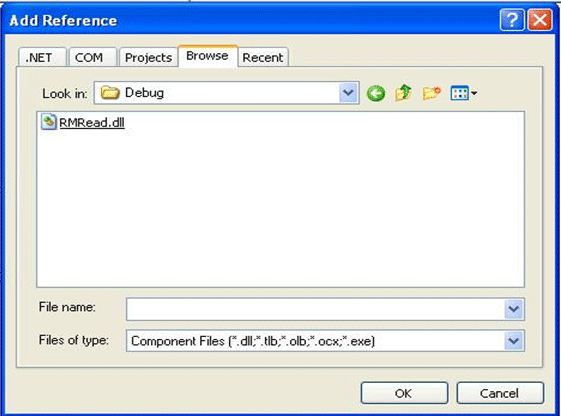Open the Projects tab
Screen dimensions: 561x416
(x=148, y=57)
